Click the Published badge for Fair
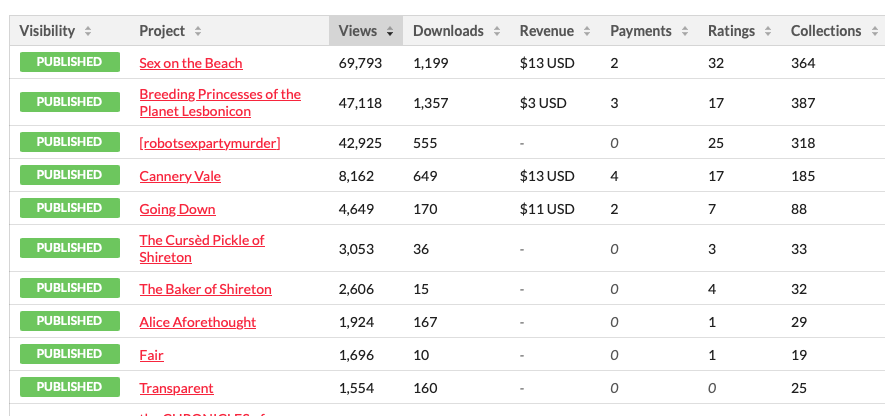885x416 pixels. pyautogui.click(x=69, y=354)
